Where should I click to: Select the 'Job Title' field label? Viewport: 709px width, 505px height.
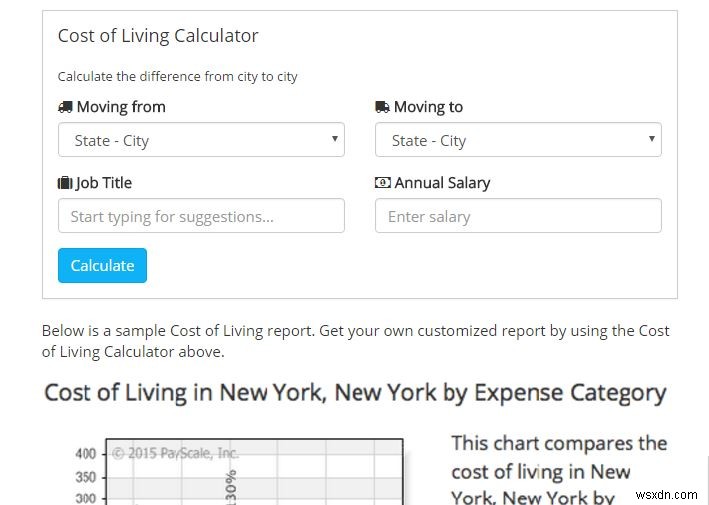click(104, 183)
